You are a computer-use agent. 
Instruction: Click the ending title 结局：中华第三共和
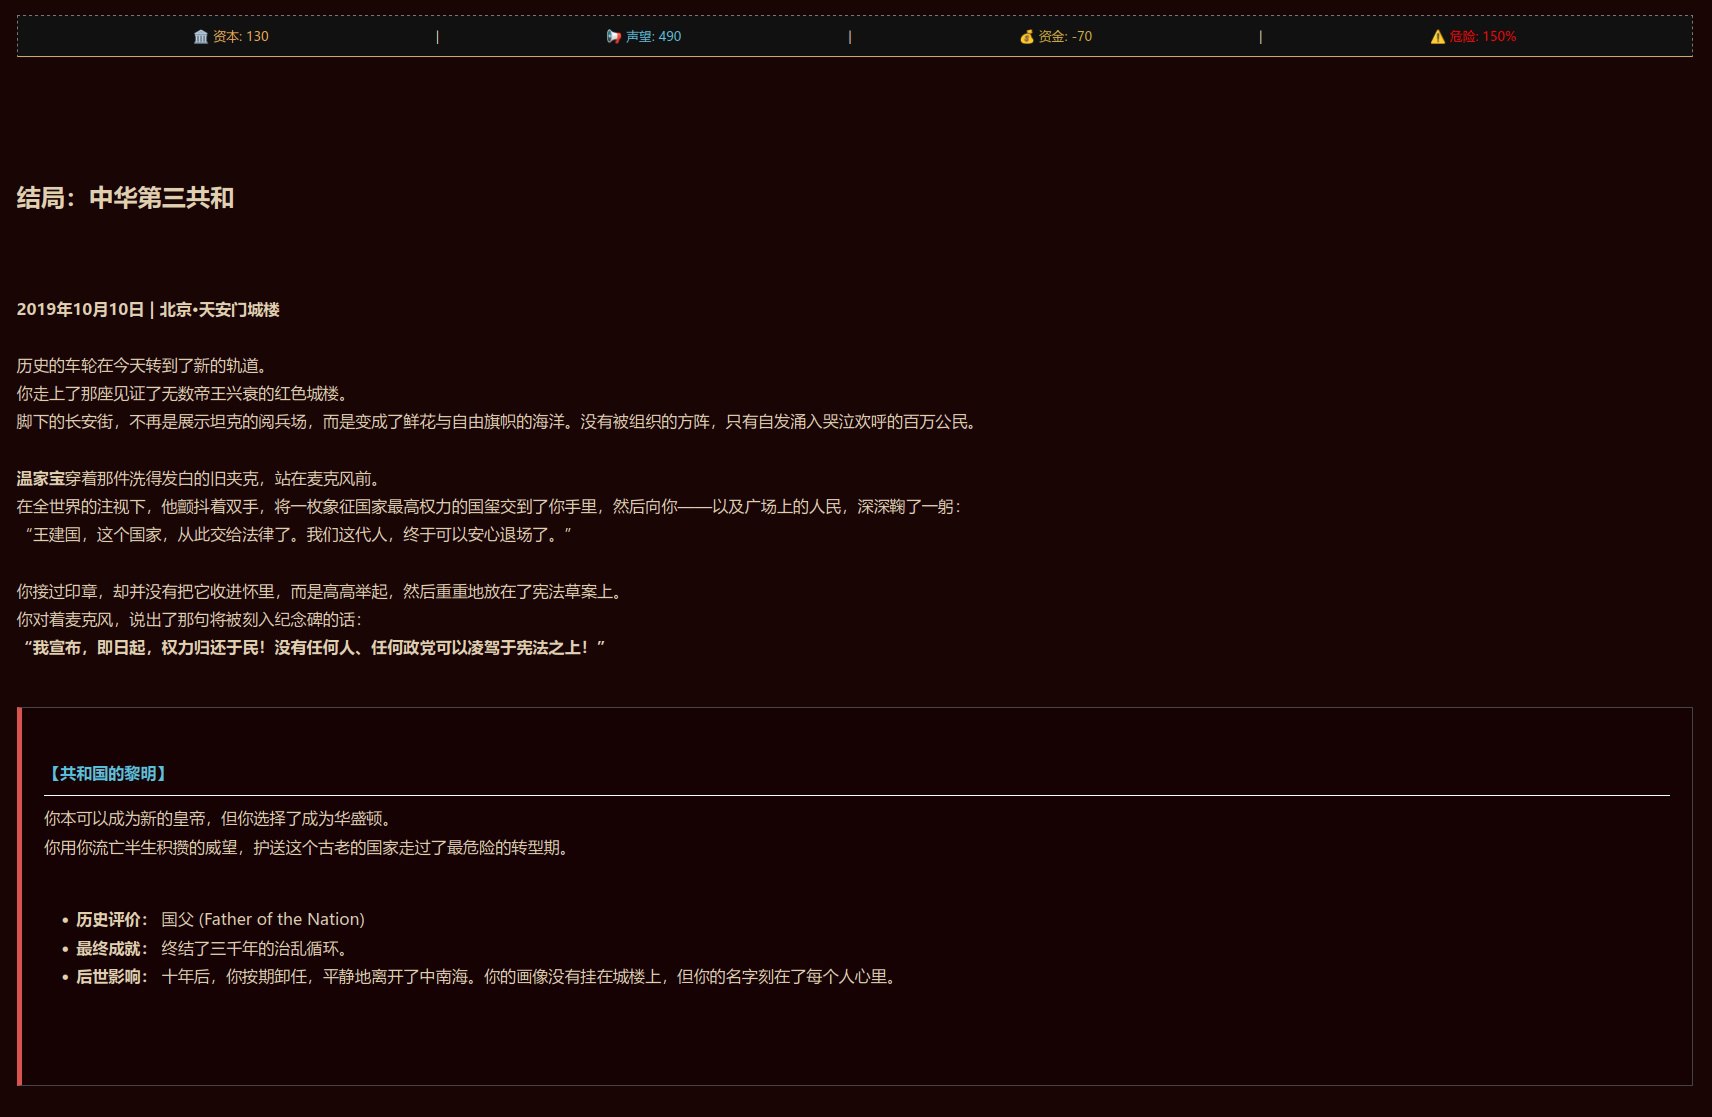pyautogui.click(x=125, y=198)
